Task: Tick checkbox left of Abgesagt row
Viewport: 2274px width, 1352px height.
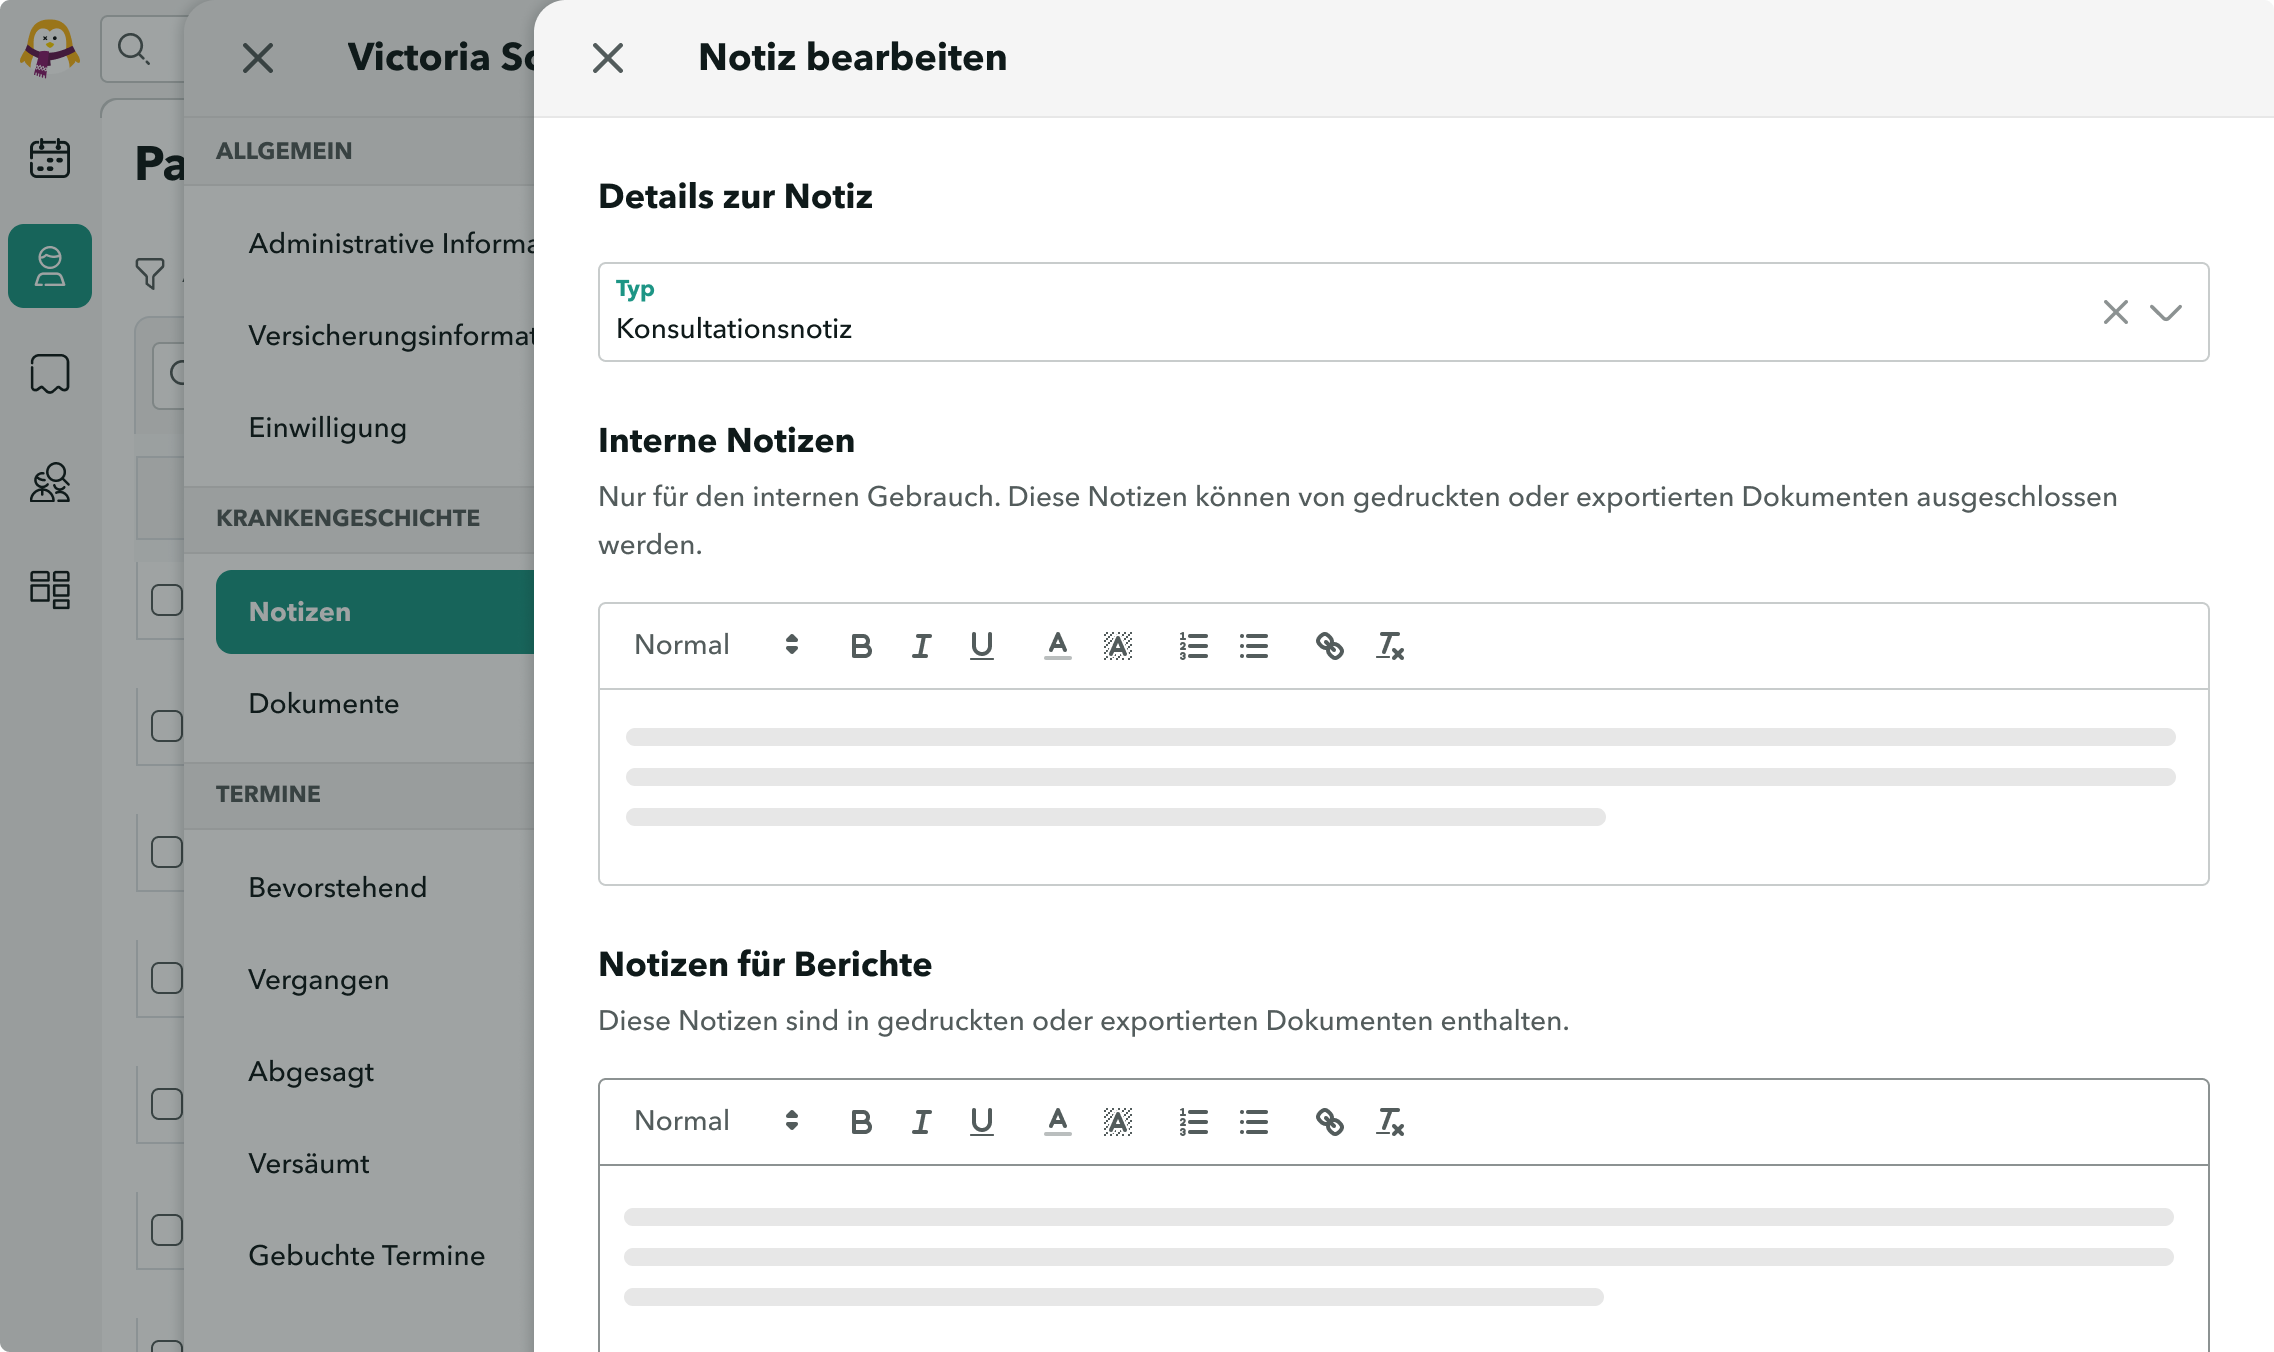Action: tap(166, 1104)
